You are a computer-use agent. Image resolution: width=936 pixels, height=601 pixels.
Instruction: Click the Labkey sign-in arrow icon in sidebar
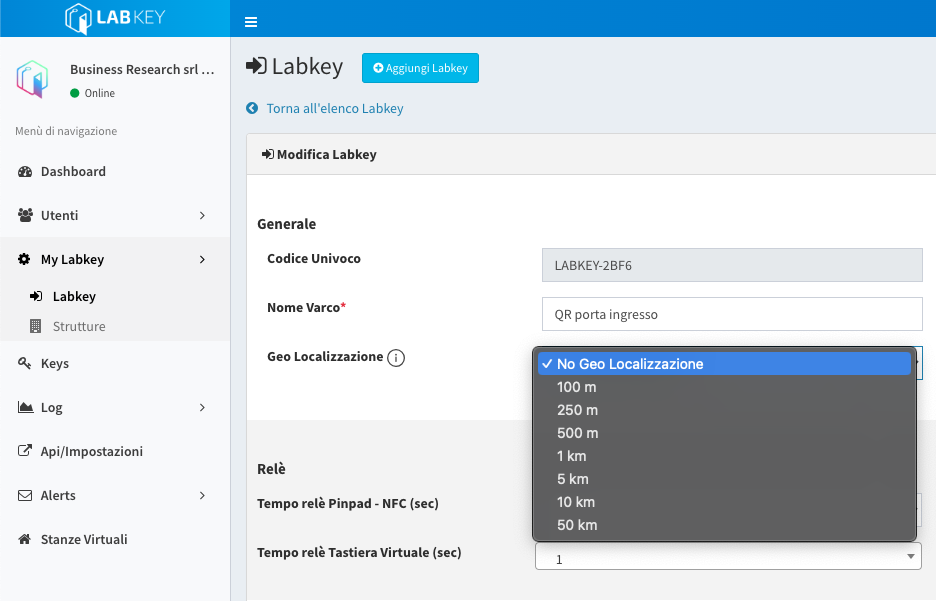click(36, 296)
